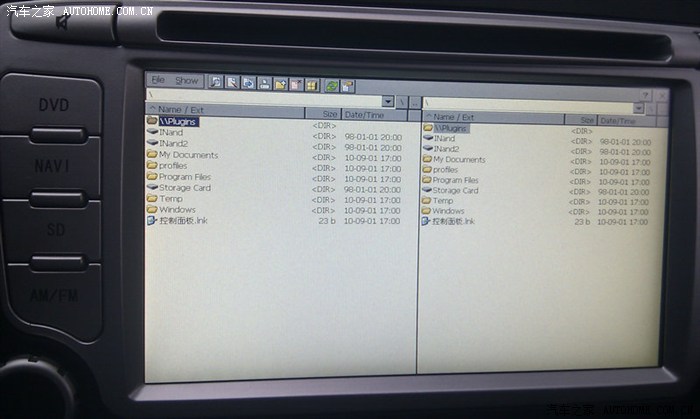Click the delete toolbar icon with red X

coord(297,85)
